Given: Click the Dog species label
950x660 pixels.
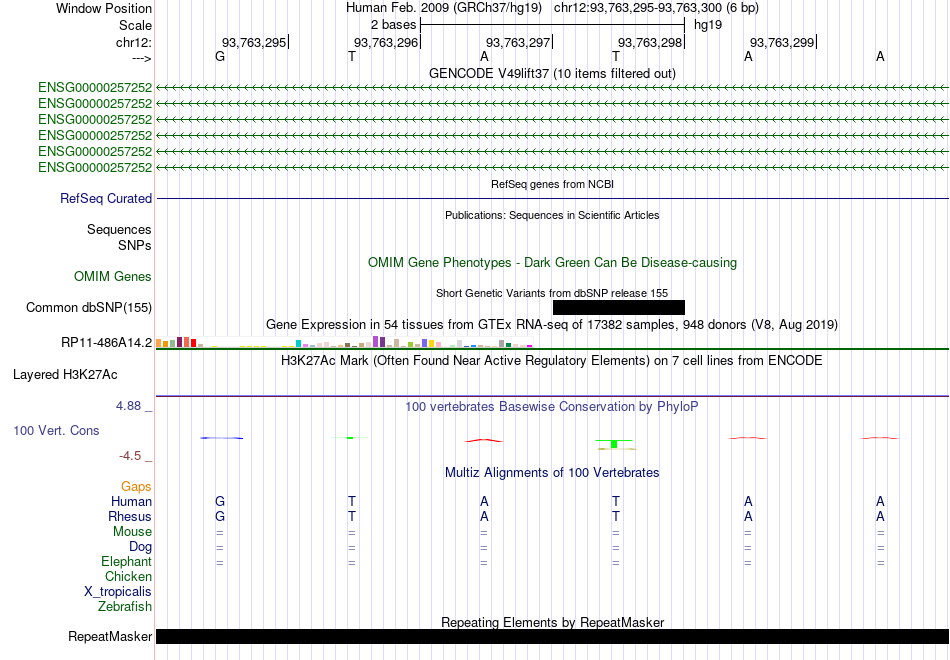Looking at the screenshot, I should pos(140,547).
